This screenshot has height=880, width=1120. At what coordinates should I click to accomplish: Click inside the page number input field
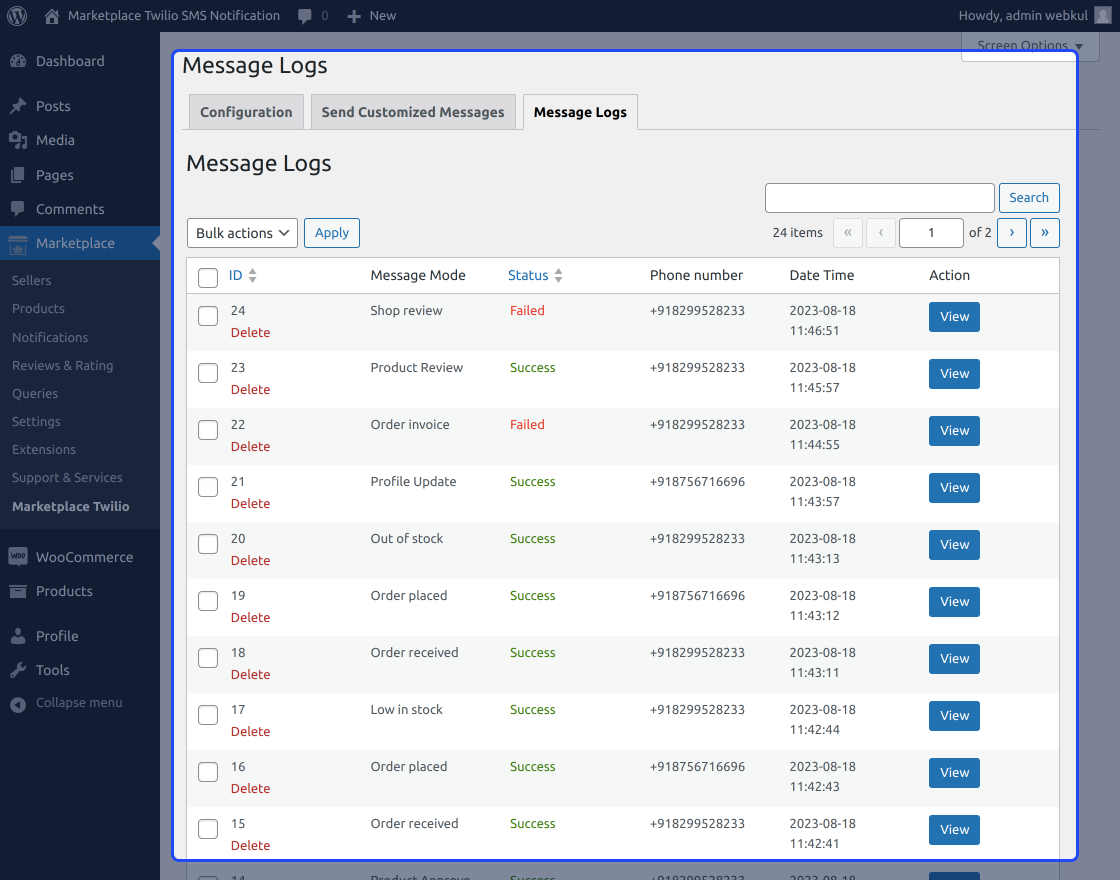click(931, 232)
